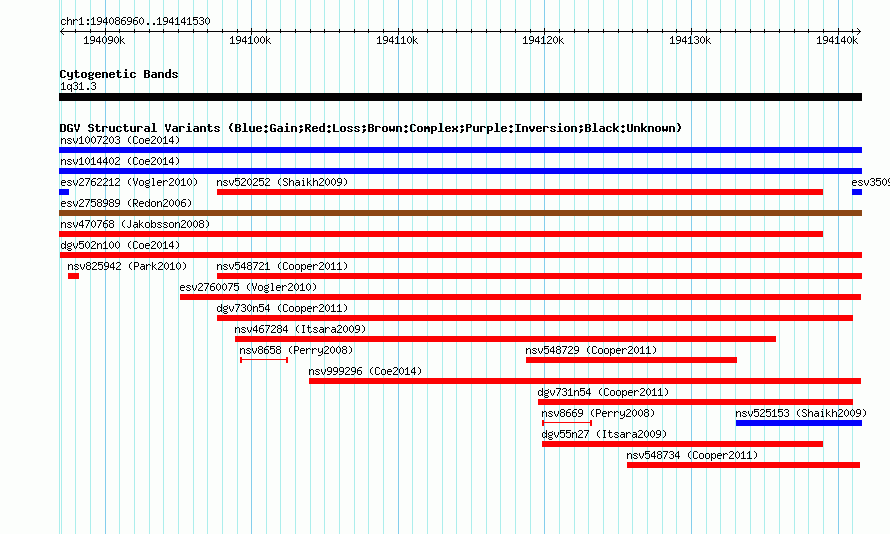This screenshot has width=890, height=534.
Task: Click the nsv520252 (Shaikh2009) label
Action: click(x=282, y=182)
